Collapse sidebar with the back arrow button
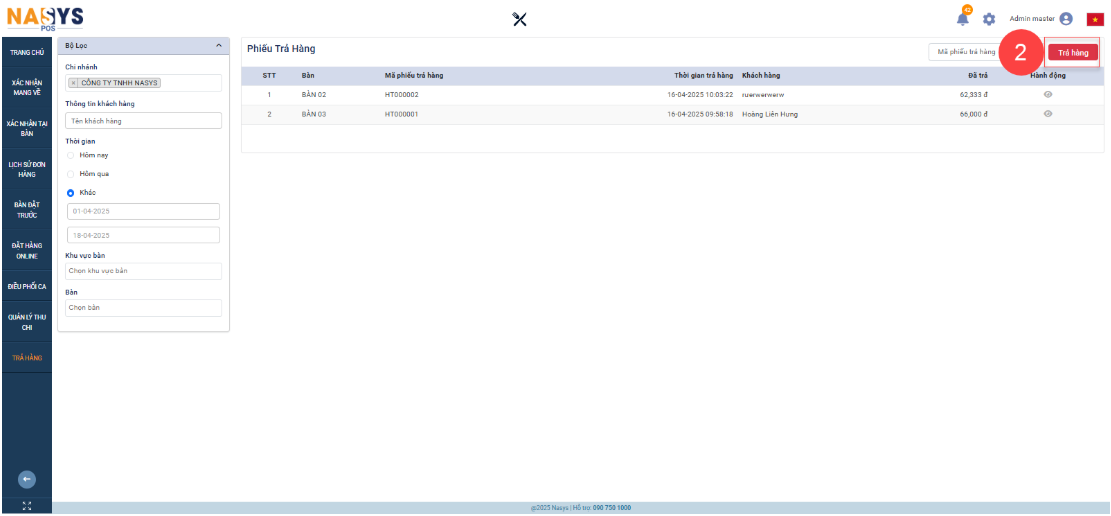 point(27,478)
